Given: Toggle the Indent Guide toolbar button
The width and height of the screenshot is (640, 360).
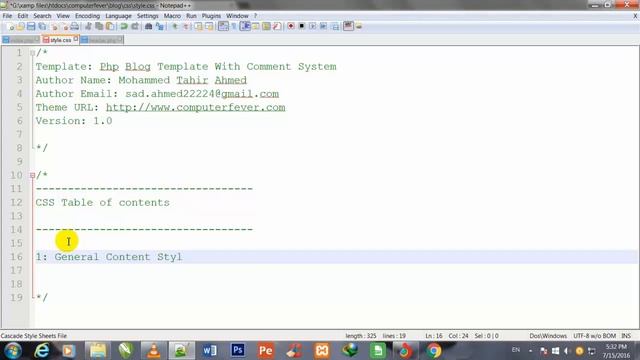Looking at the screenshot, I should click(245, 26).
